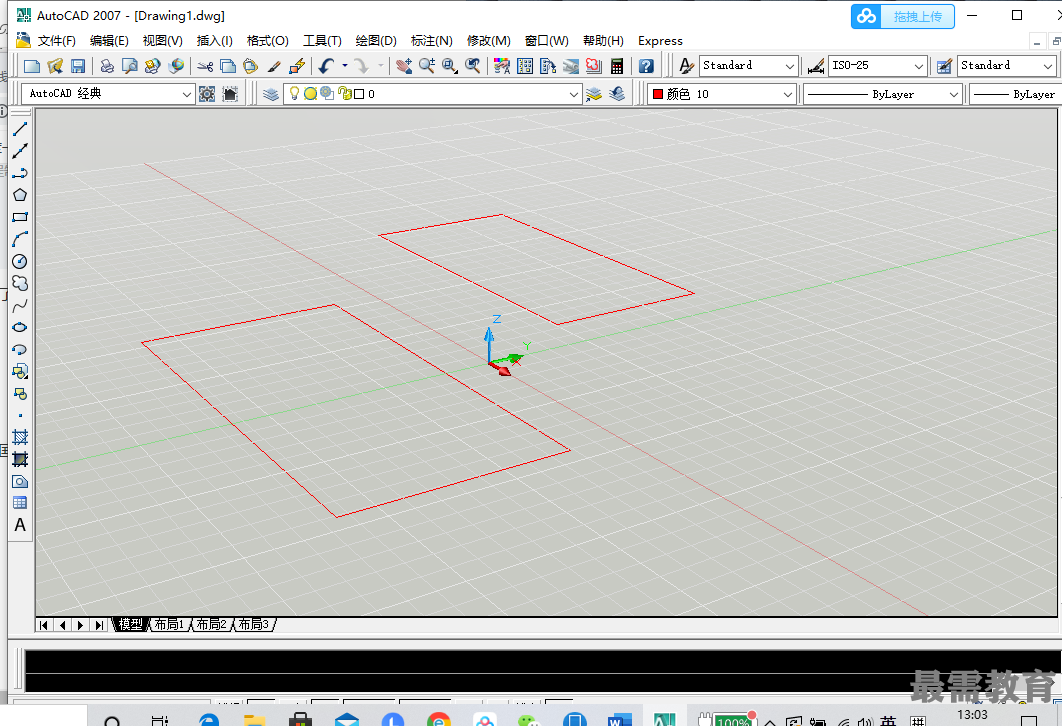
Task: Open the Express menu
Action: tap(660, 41)
